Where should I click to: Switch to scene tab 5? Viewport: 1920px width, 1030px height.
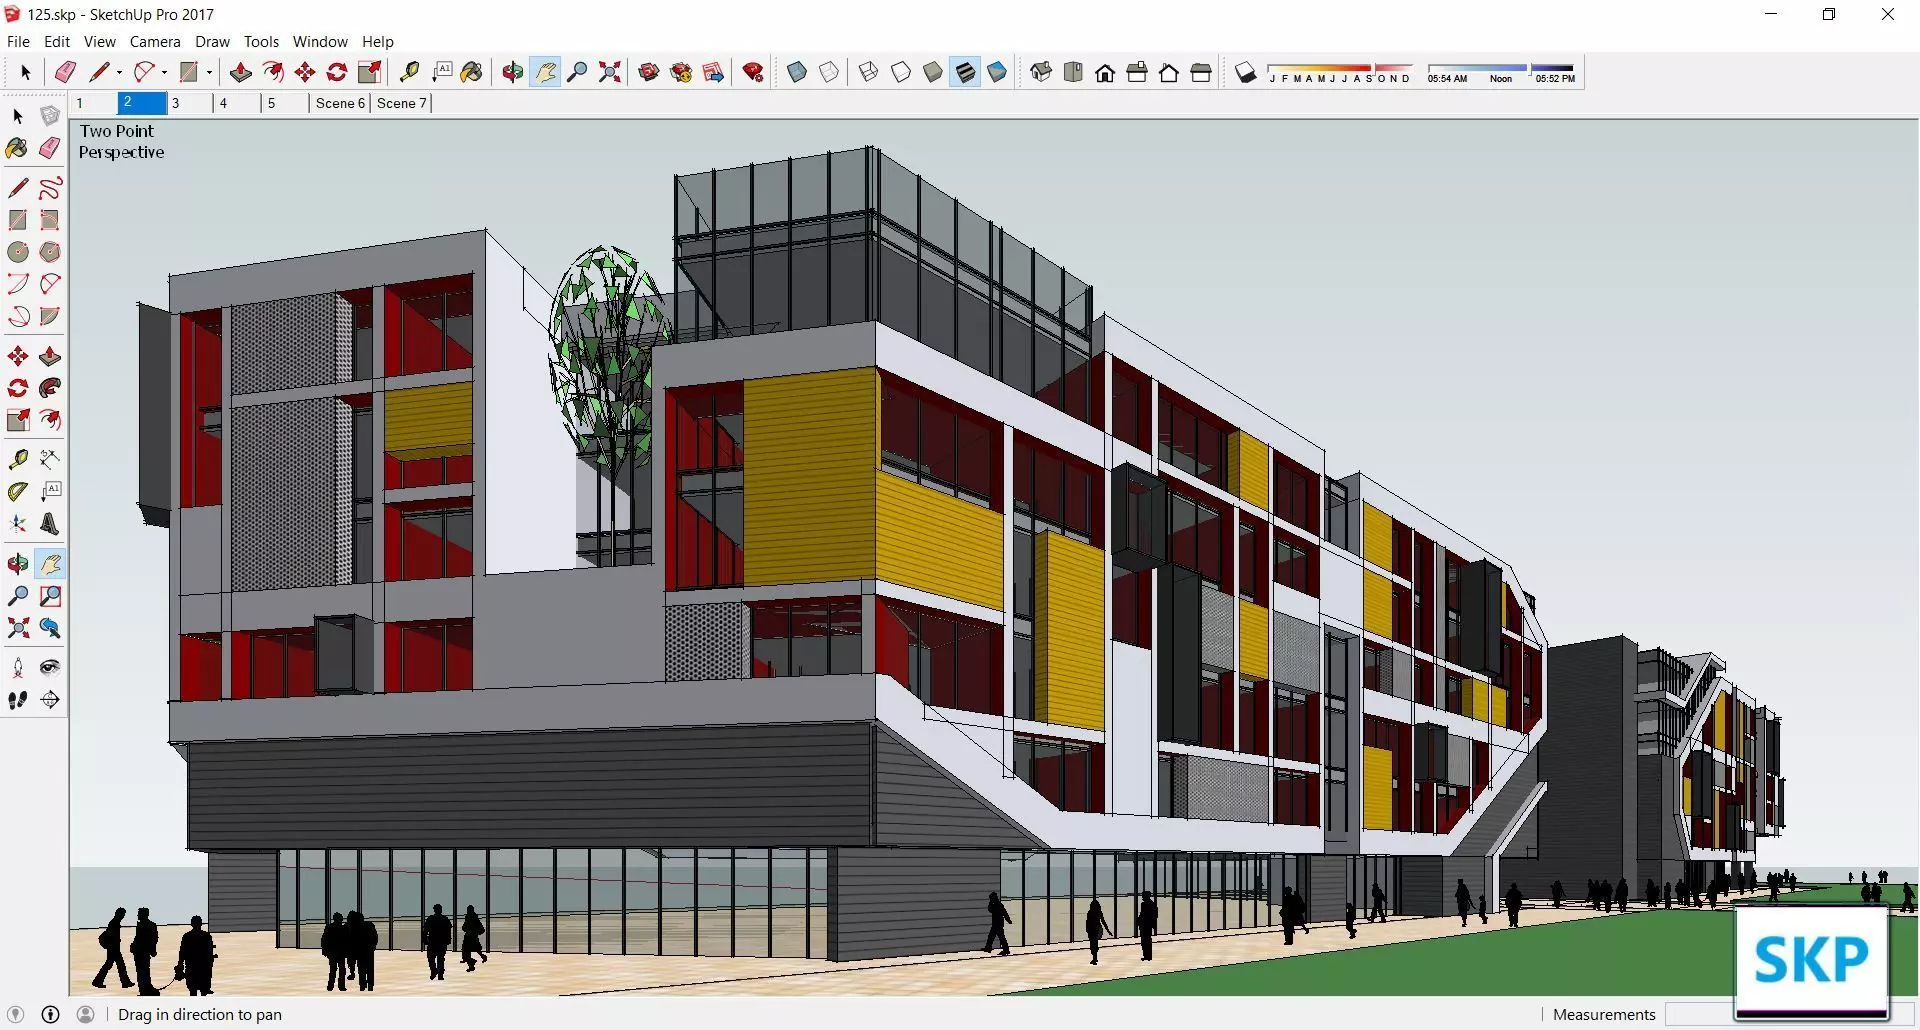(286, 103)
